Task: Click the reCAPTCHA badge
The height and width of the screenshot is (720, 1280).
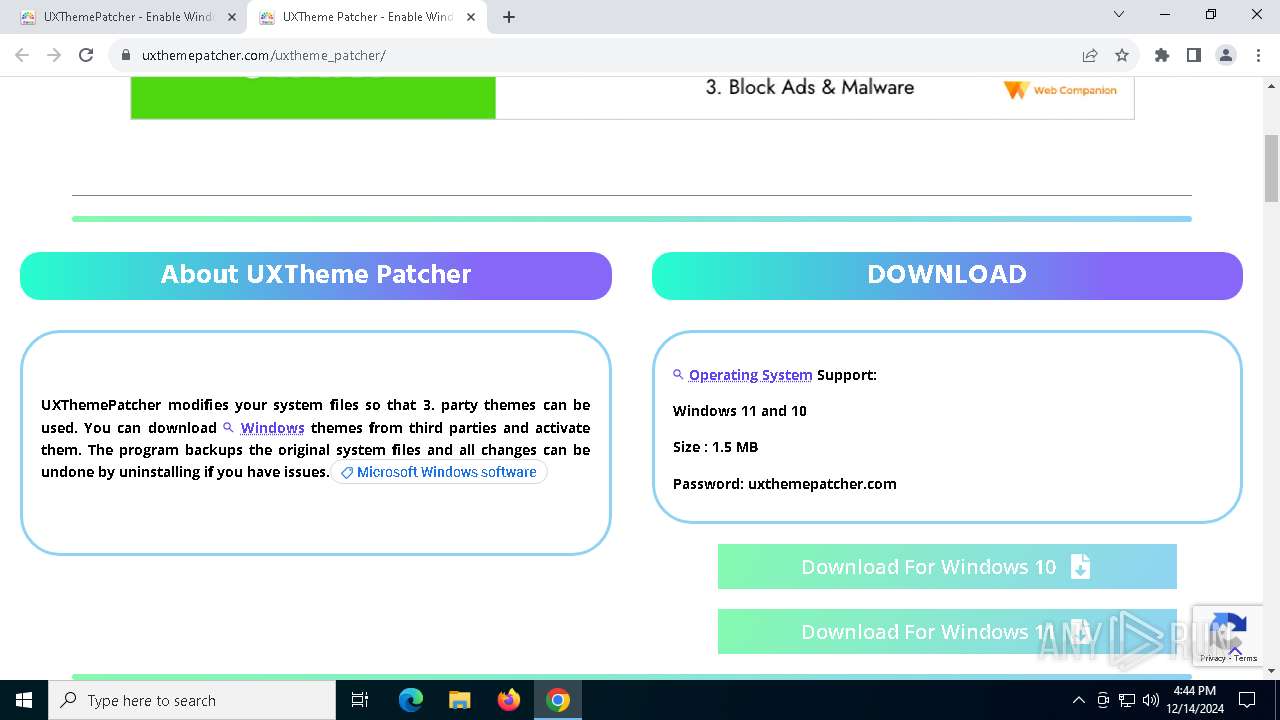Action: [x=1226, y=635]
